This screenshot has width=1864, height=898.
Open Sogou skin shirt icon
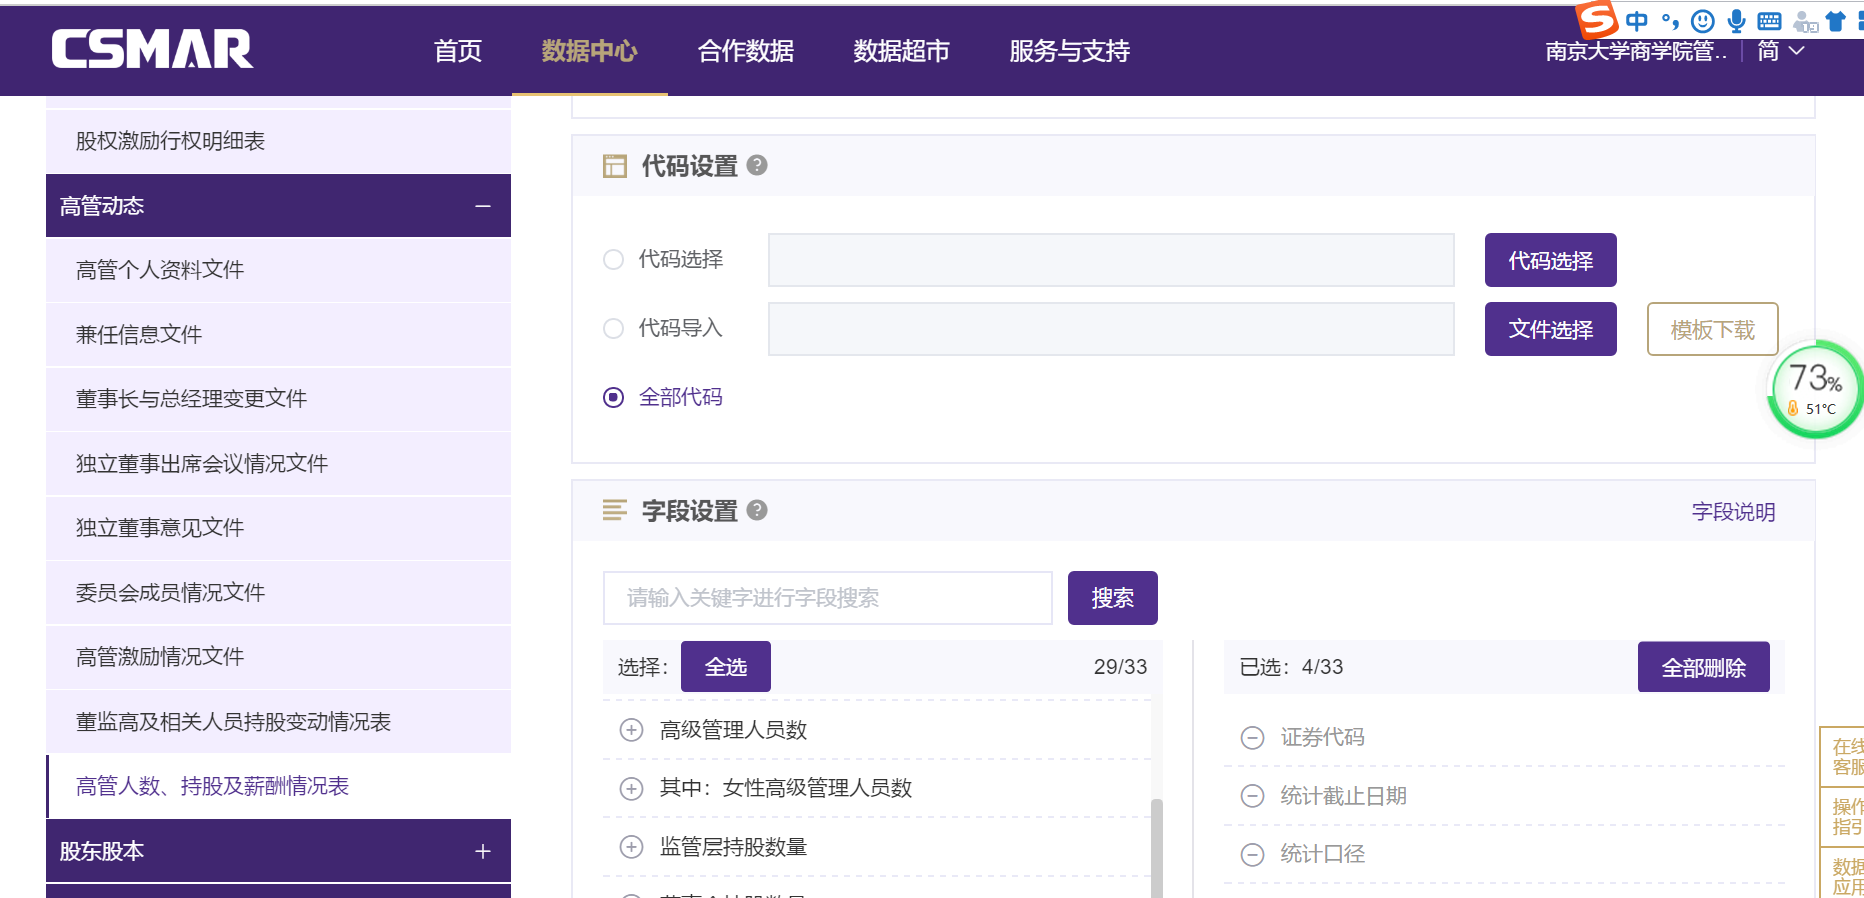[1835, 21]
